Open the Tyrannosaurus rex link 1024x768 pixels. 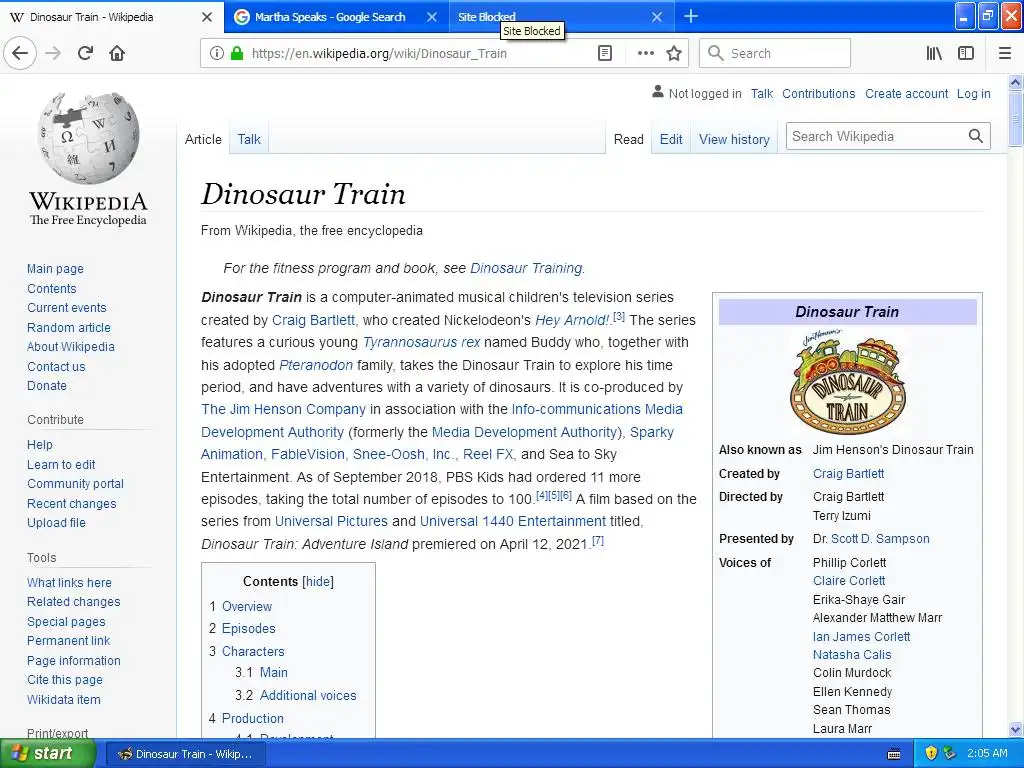pyautogui.click(x=421, y=342)
